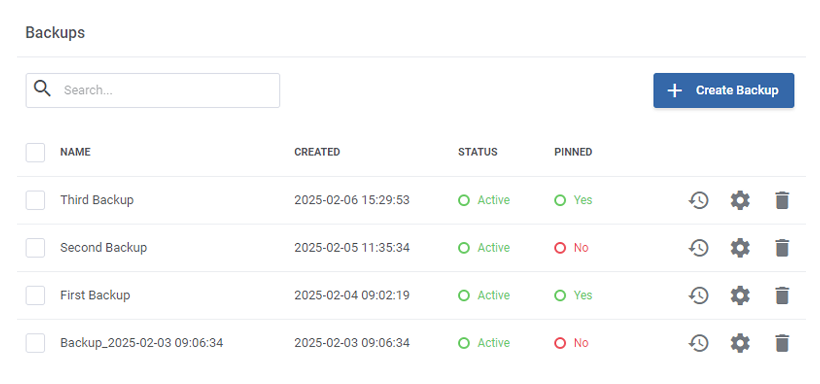Check the First Backup row checkbox
Image resolution: width=820 pixels, height=384 pixels.
click(x=35, y=295)
